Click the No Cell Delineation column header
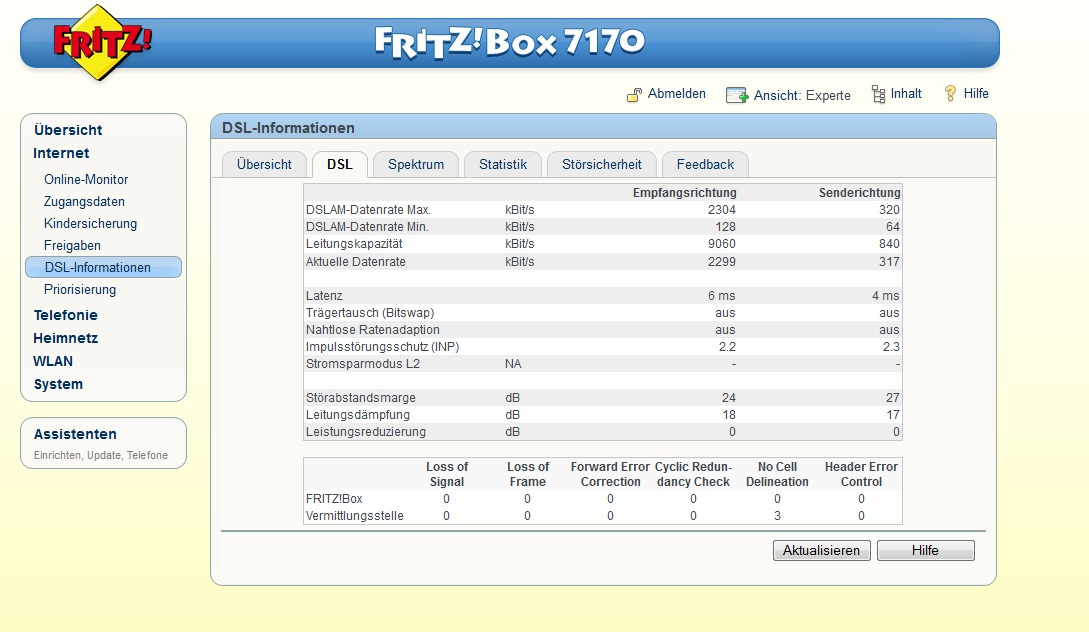1089x632 pixels. pyautogui.click(x=777, y=474)
